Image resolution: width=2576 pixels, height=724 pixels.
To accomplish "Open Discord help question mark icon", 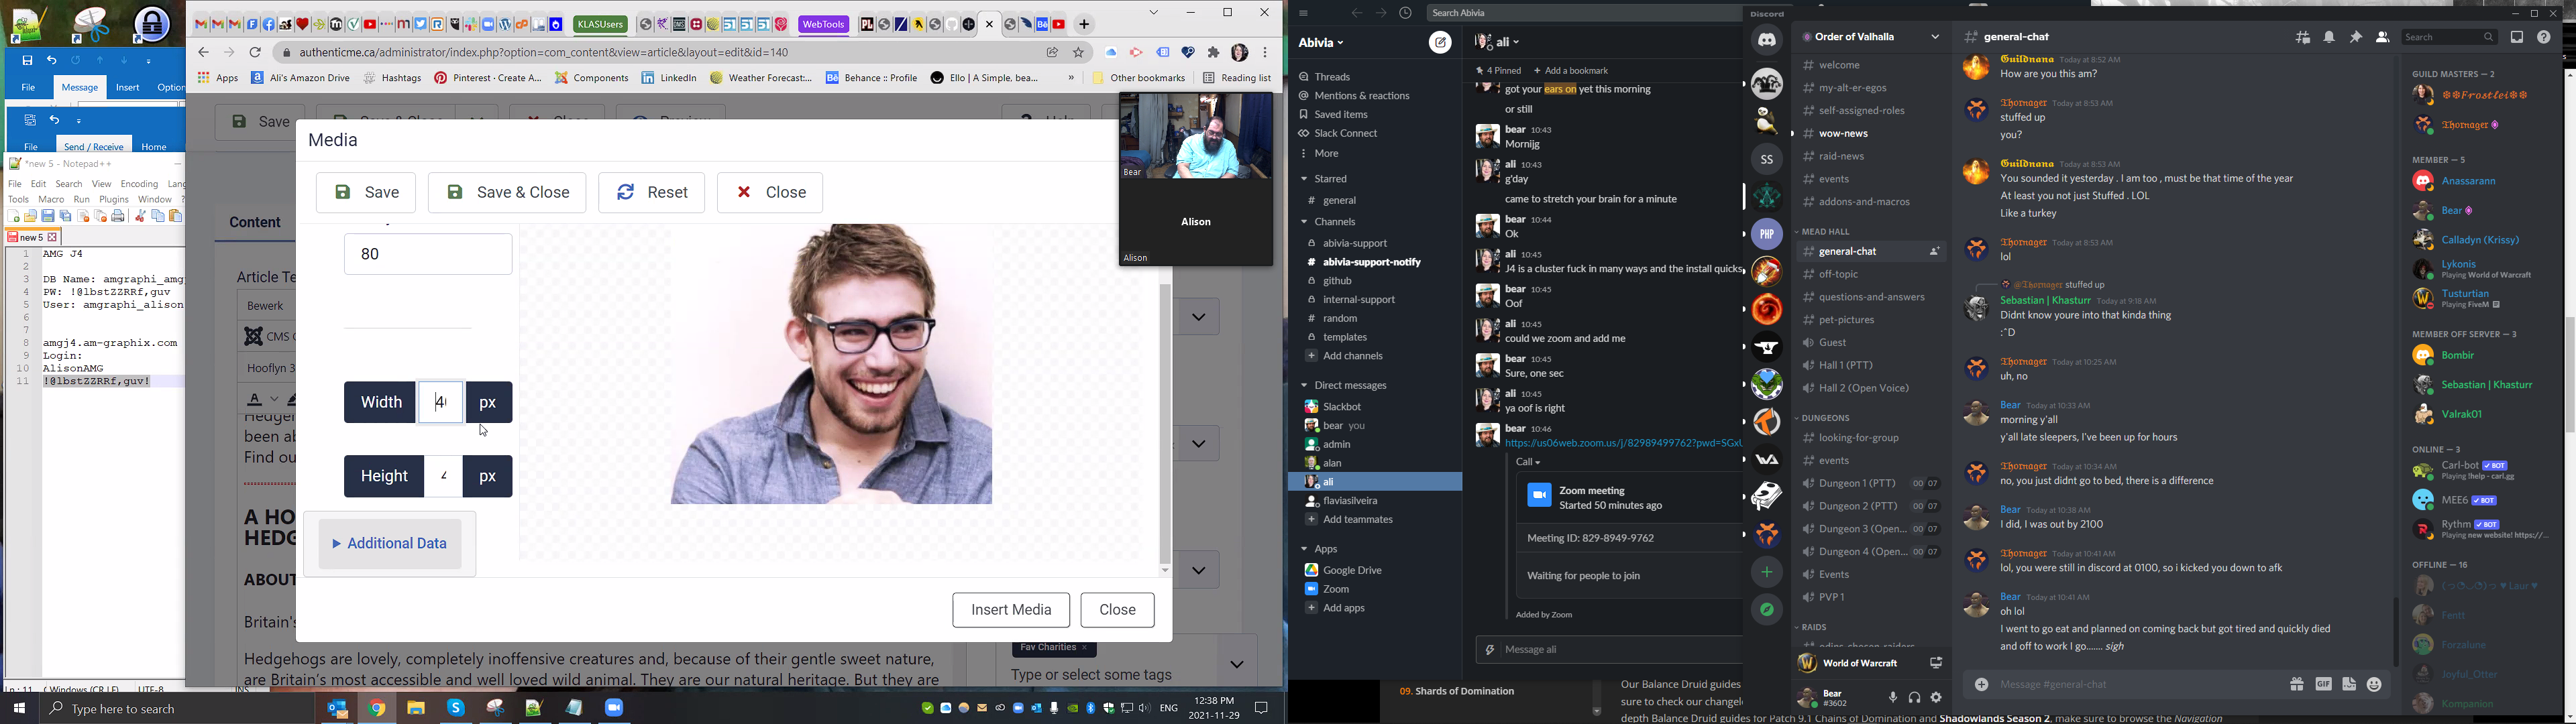I will pos(2544,38).
